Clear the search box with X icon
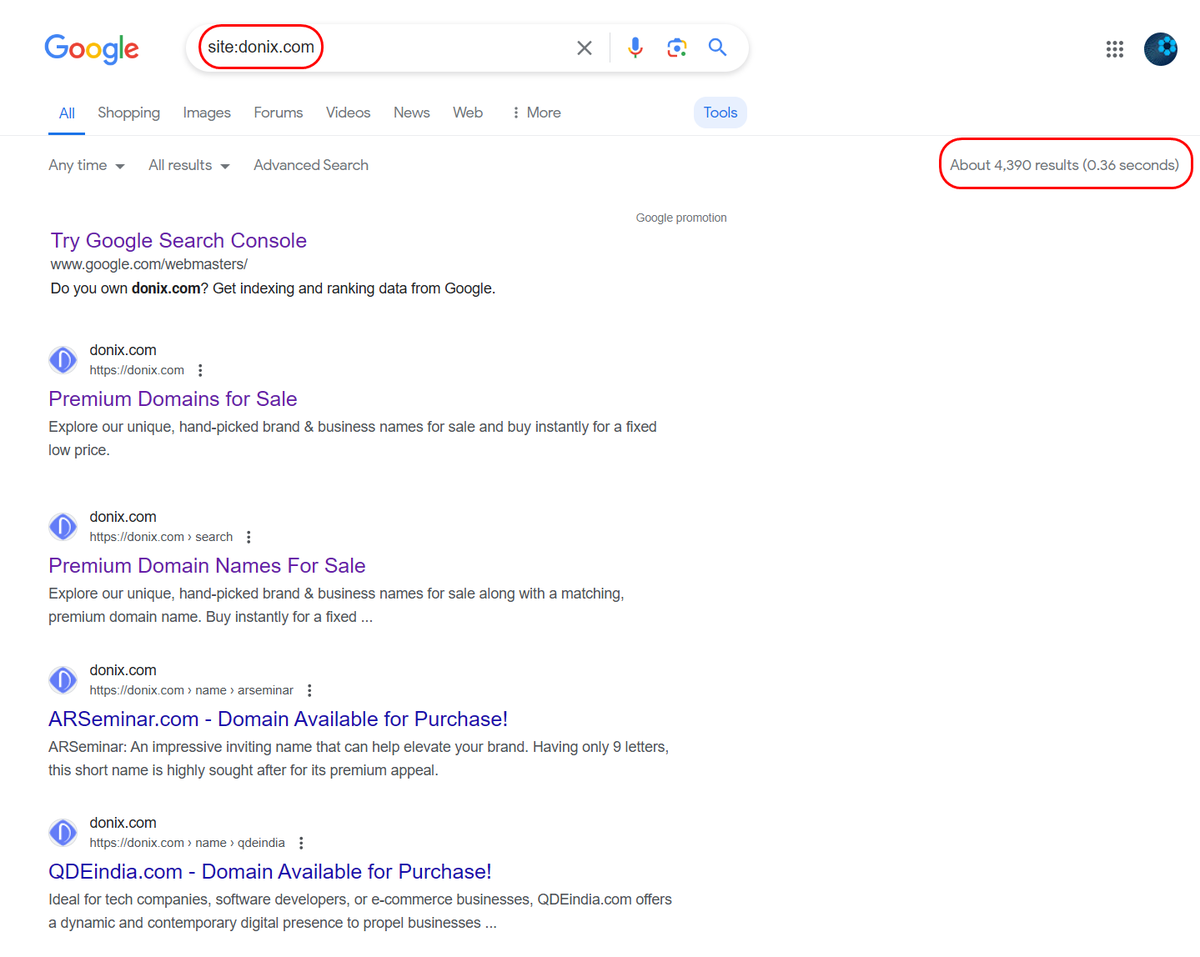Image resolution: width=1200 pixels, height=957 pixels. 585,48
